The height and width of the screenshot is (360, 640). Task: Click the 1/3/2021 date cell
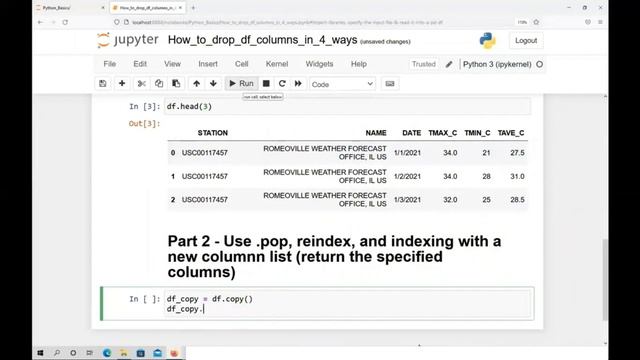[407, 200]
